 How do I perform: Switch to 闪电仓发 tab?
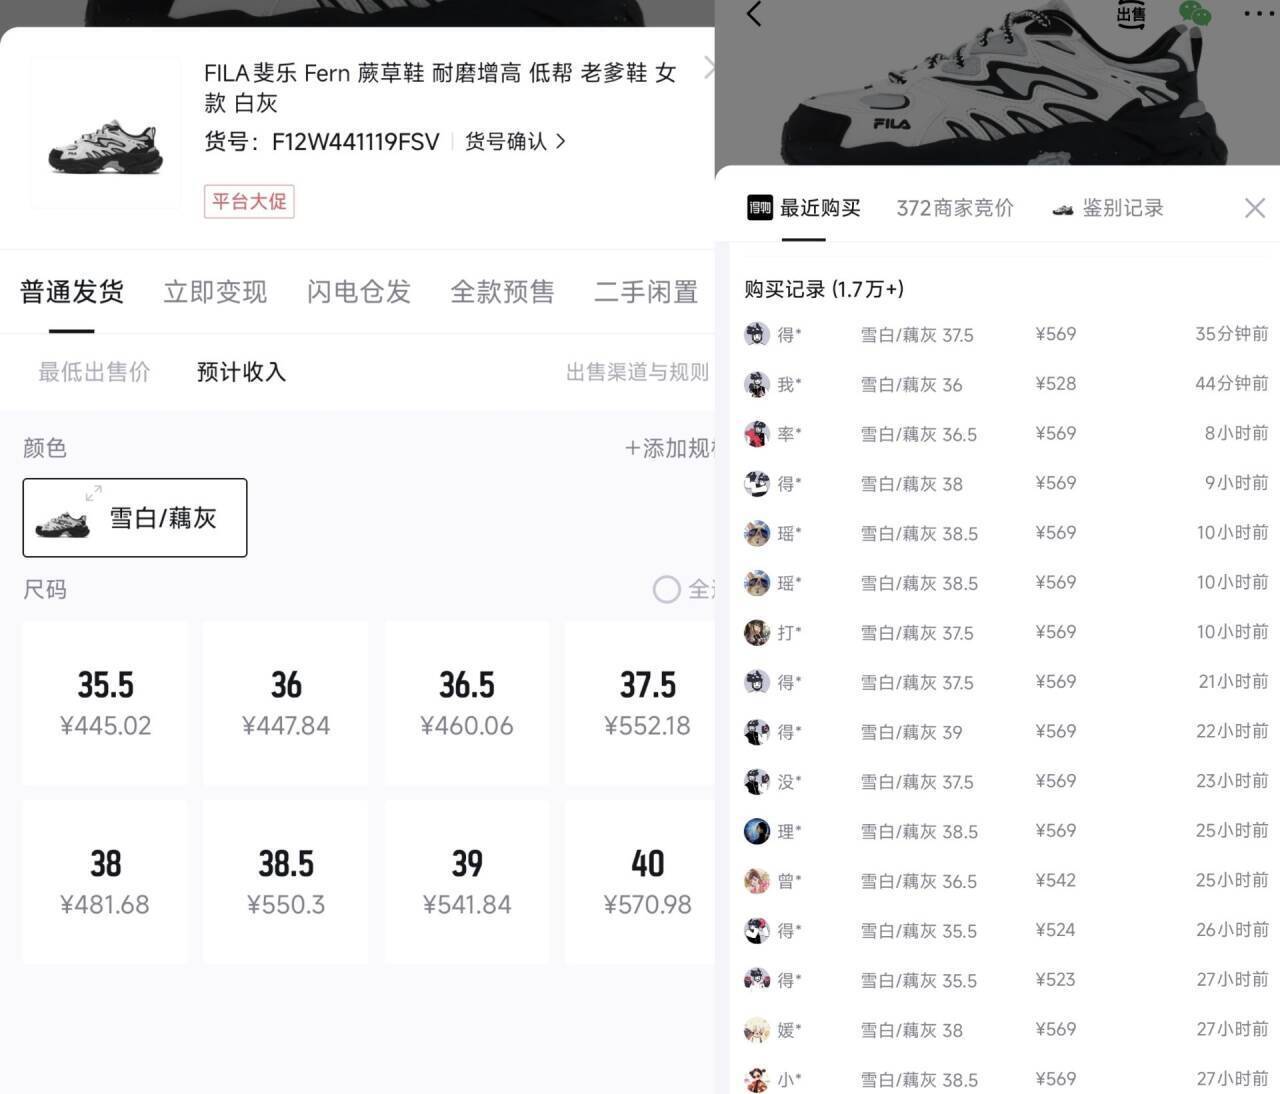(359, 292)
